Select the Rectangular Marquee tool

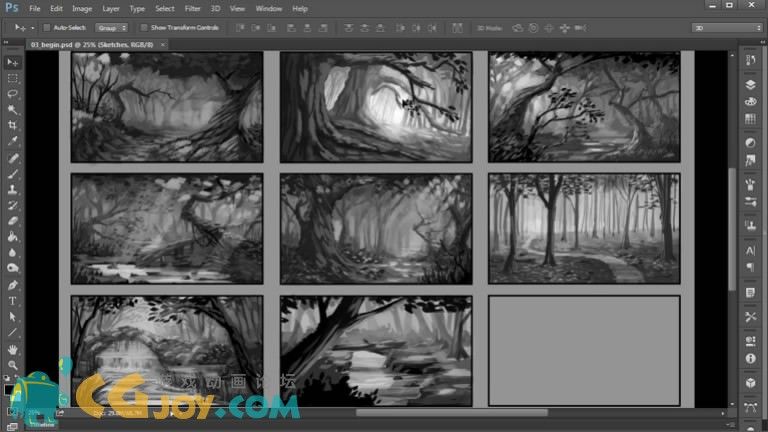pos(13,78)
